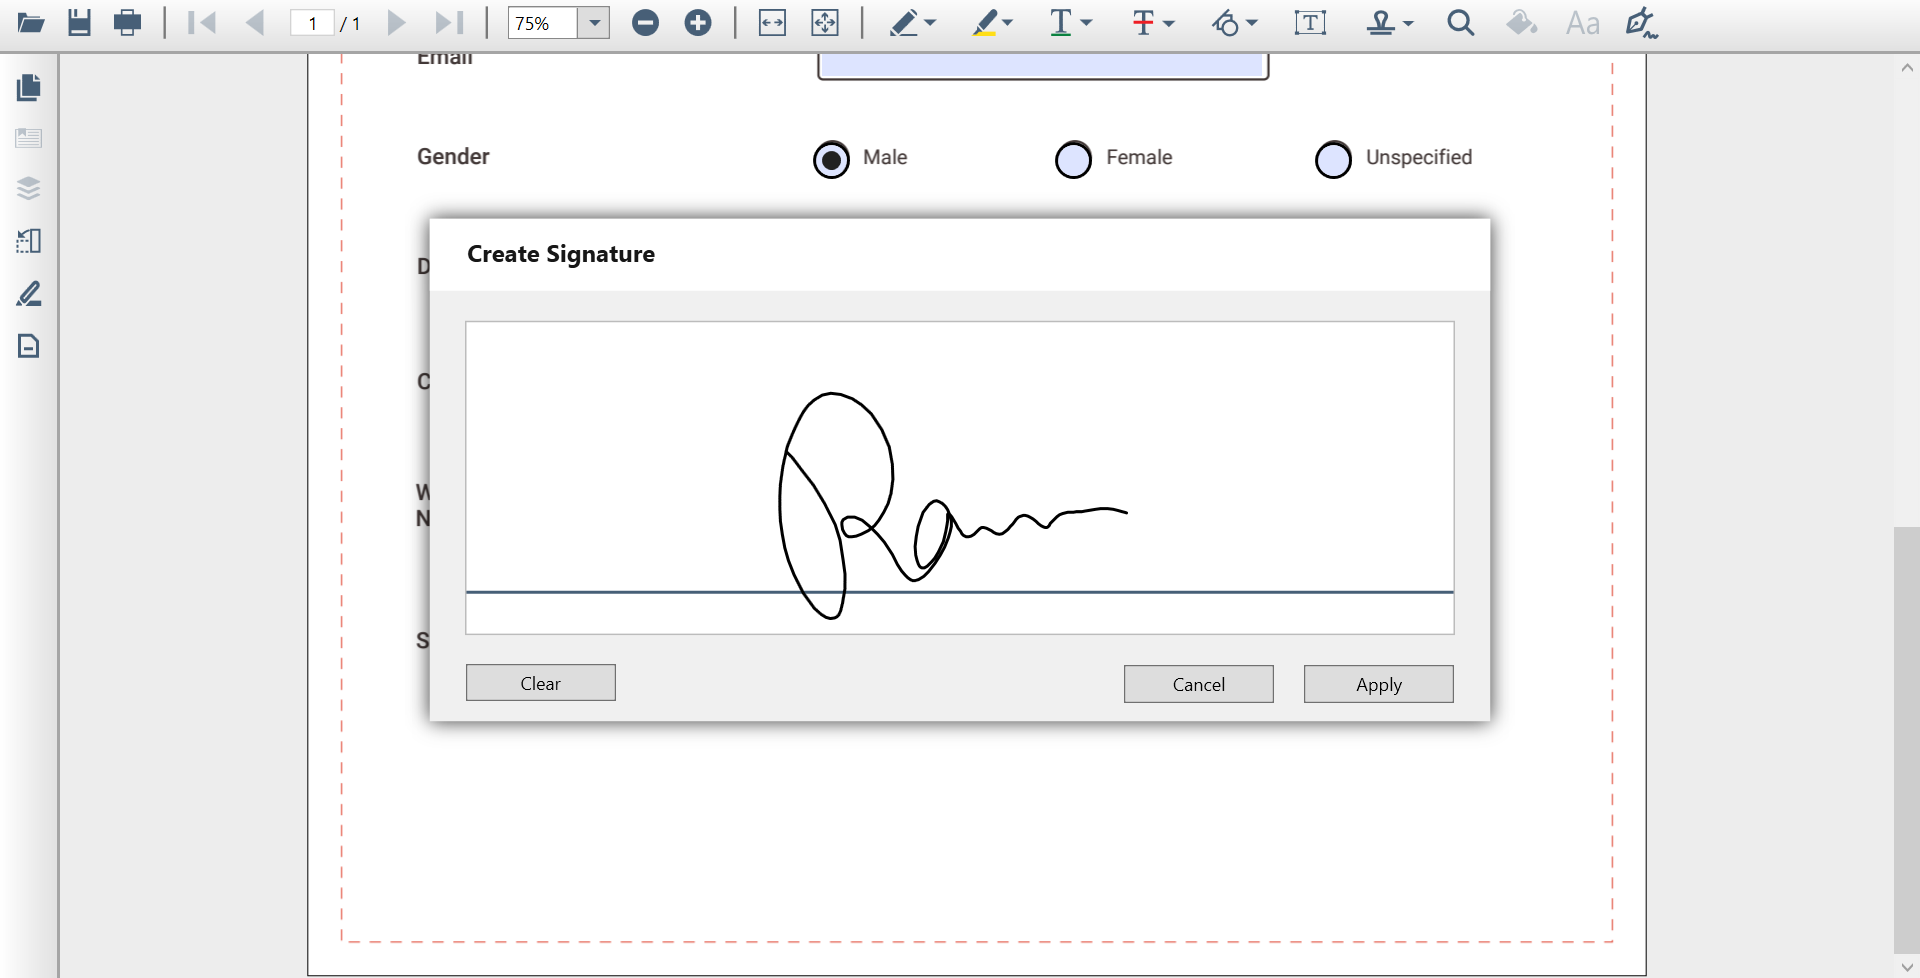
Task: Open the page thumbnails panel
Action: [29, 88]
